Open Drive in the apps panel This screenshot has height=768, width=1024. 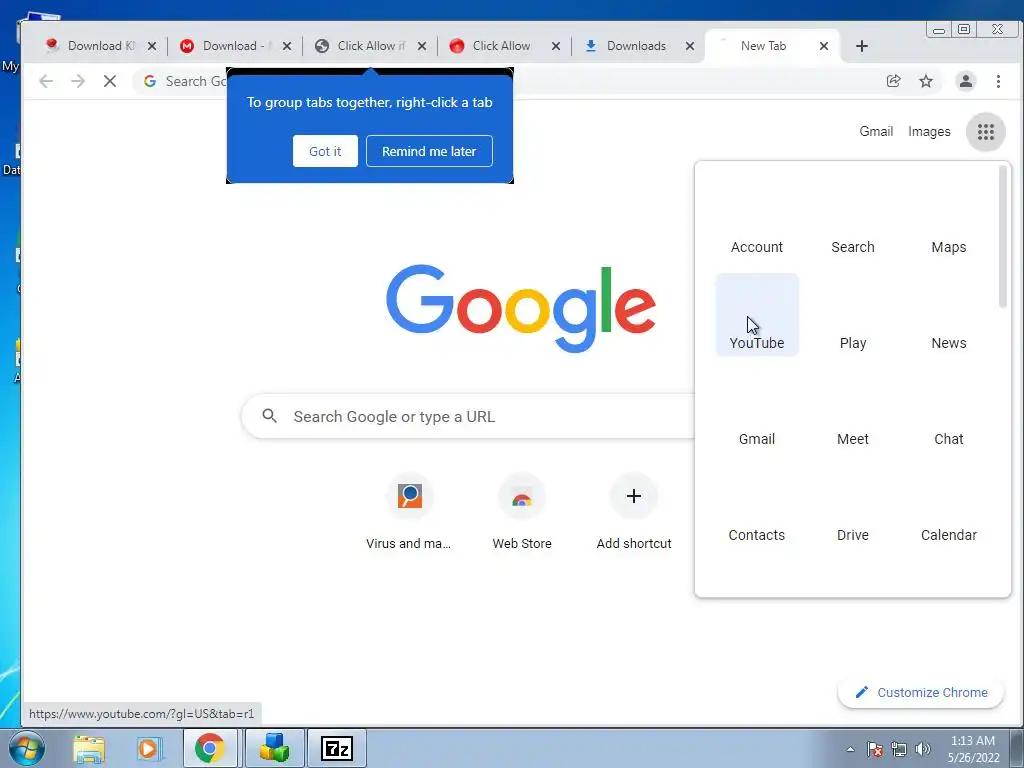click(853, 507)
